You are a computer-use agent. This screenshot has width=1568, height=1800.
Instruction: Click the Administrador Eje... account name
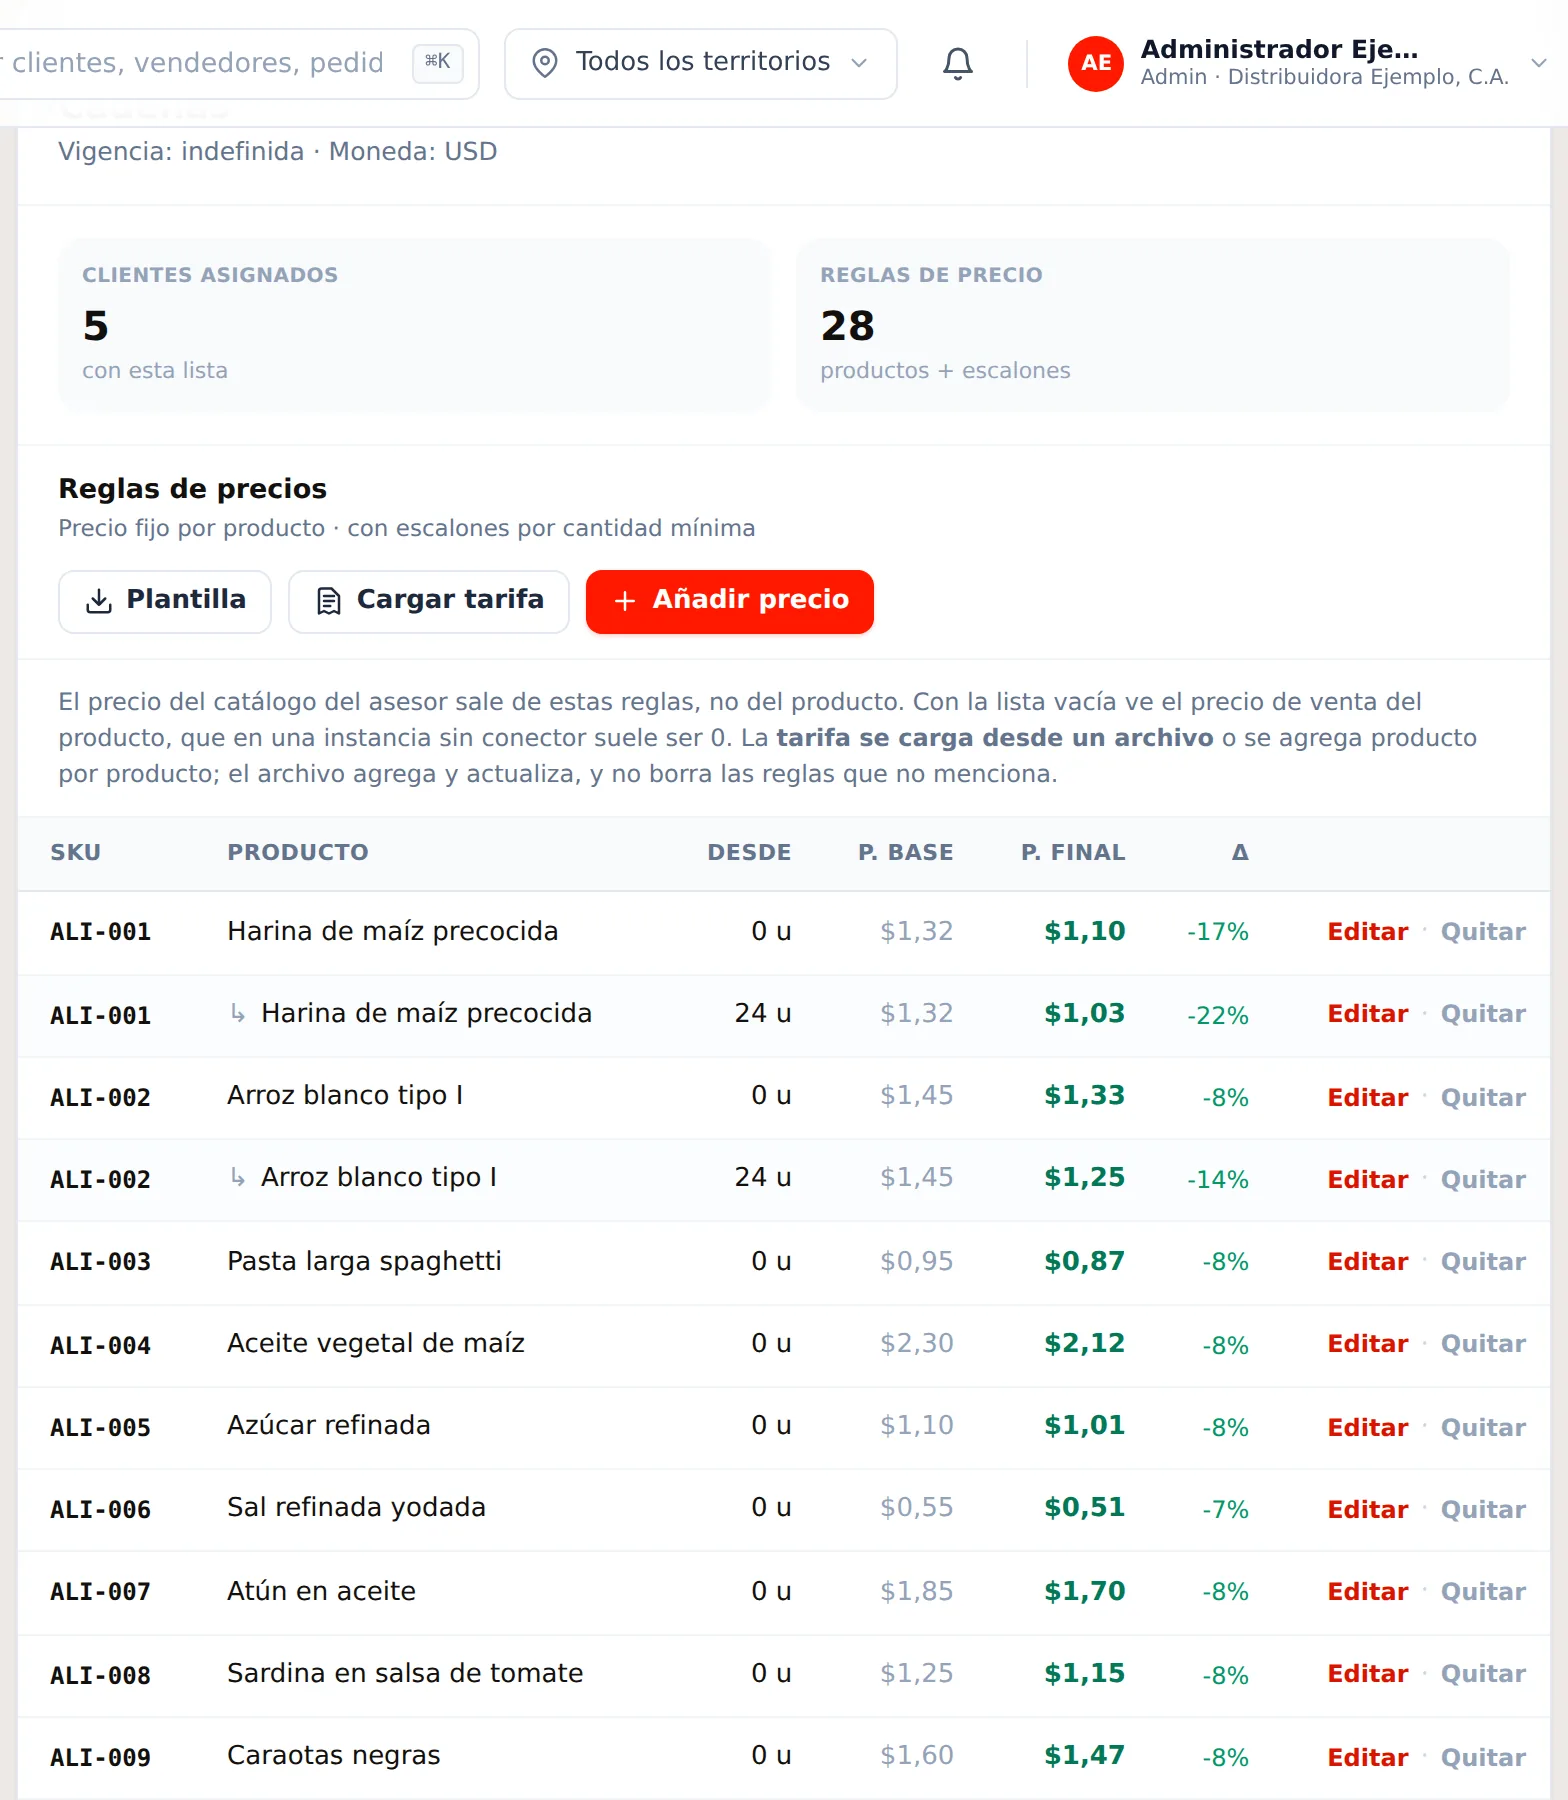[x=1280, y=49]
